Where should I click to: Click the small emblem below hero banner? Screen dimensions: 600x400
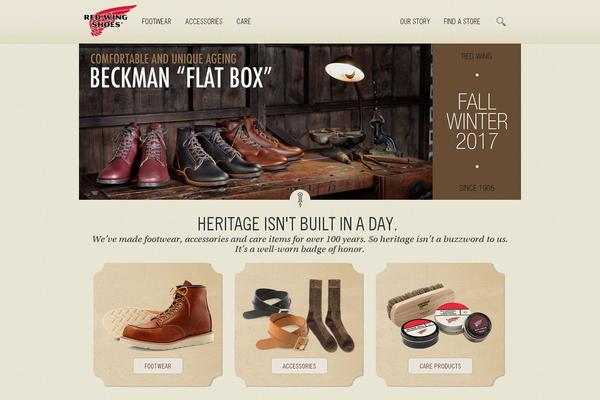[300, 199]
